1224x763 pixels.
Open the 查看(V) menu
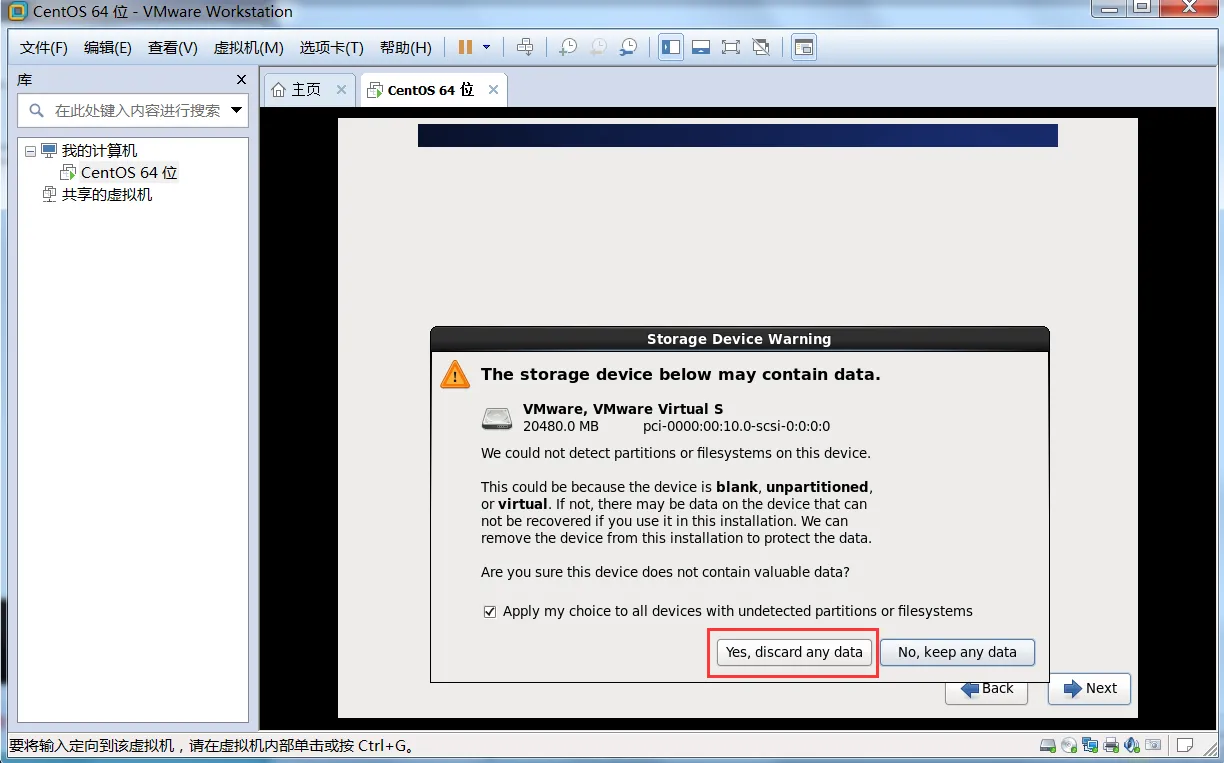click(x=173, y=48)
